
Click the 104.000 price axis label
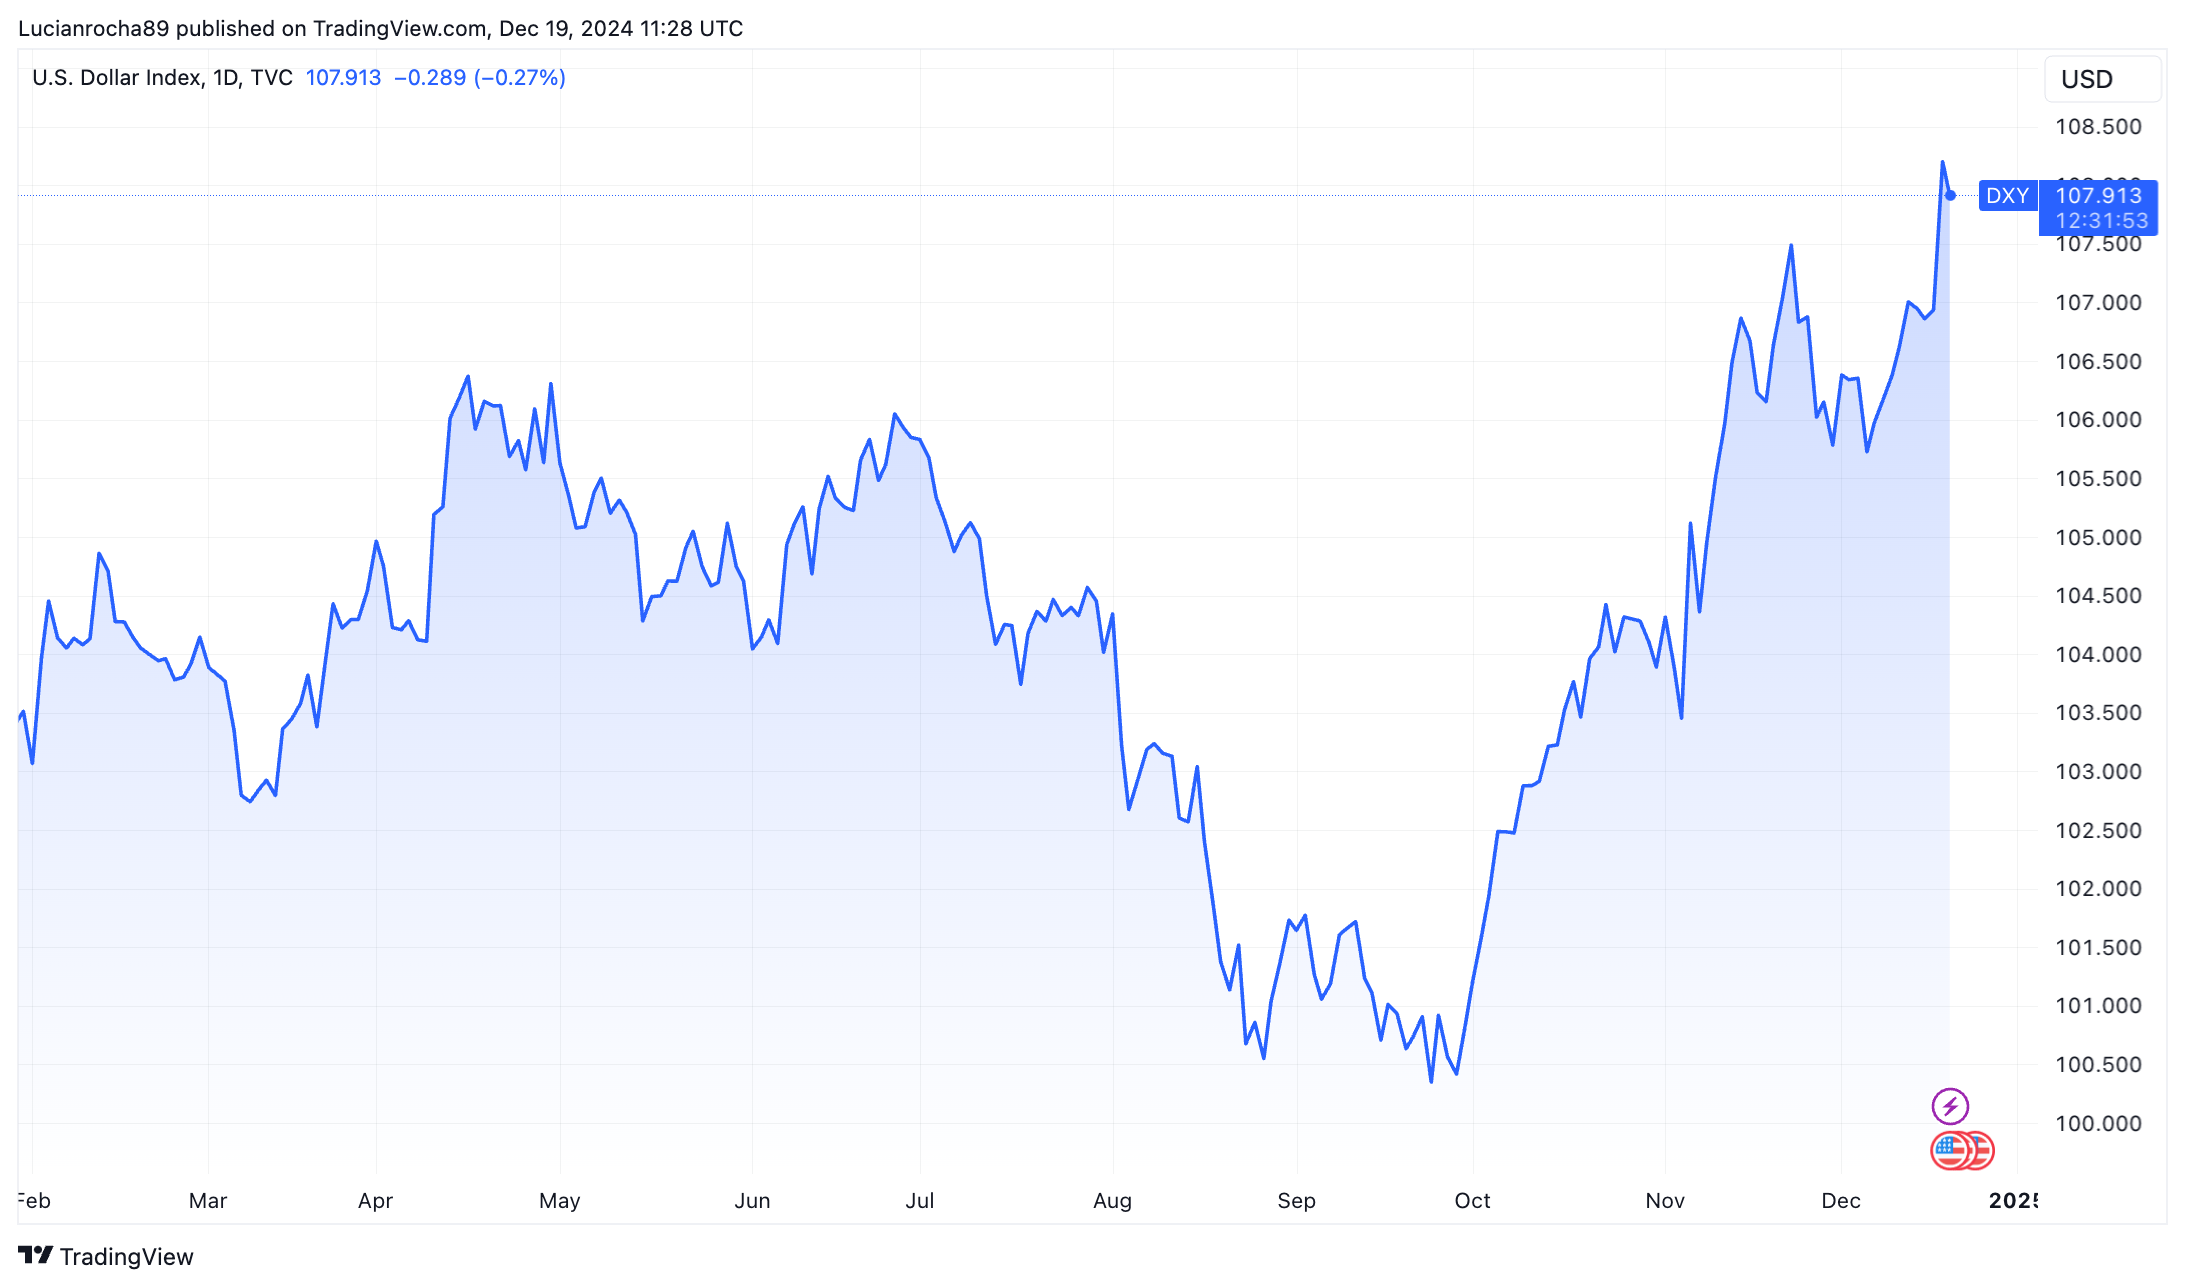[2098, 655]
